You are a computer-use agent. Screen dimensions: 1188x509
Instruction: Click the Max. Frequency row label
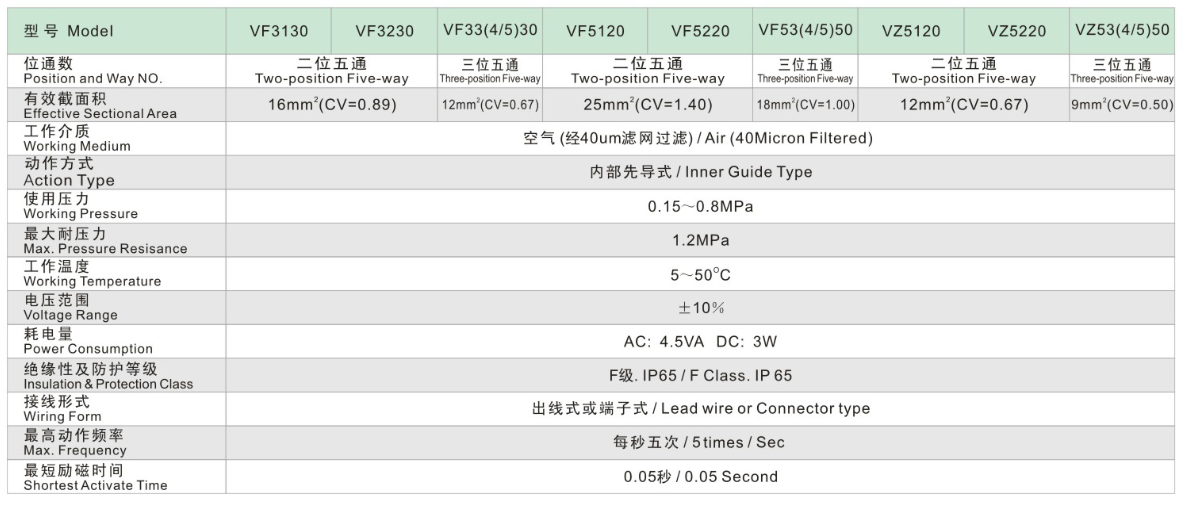tap(75, 443)
